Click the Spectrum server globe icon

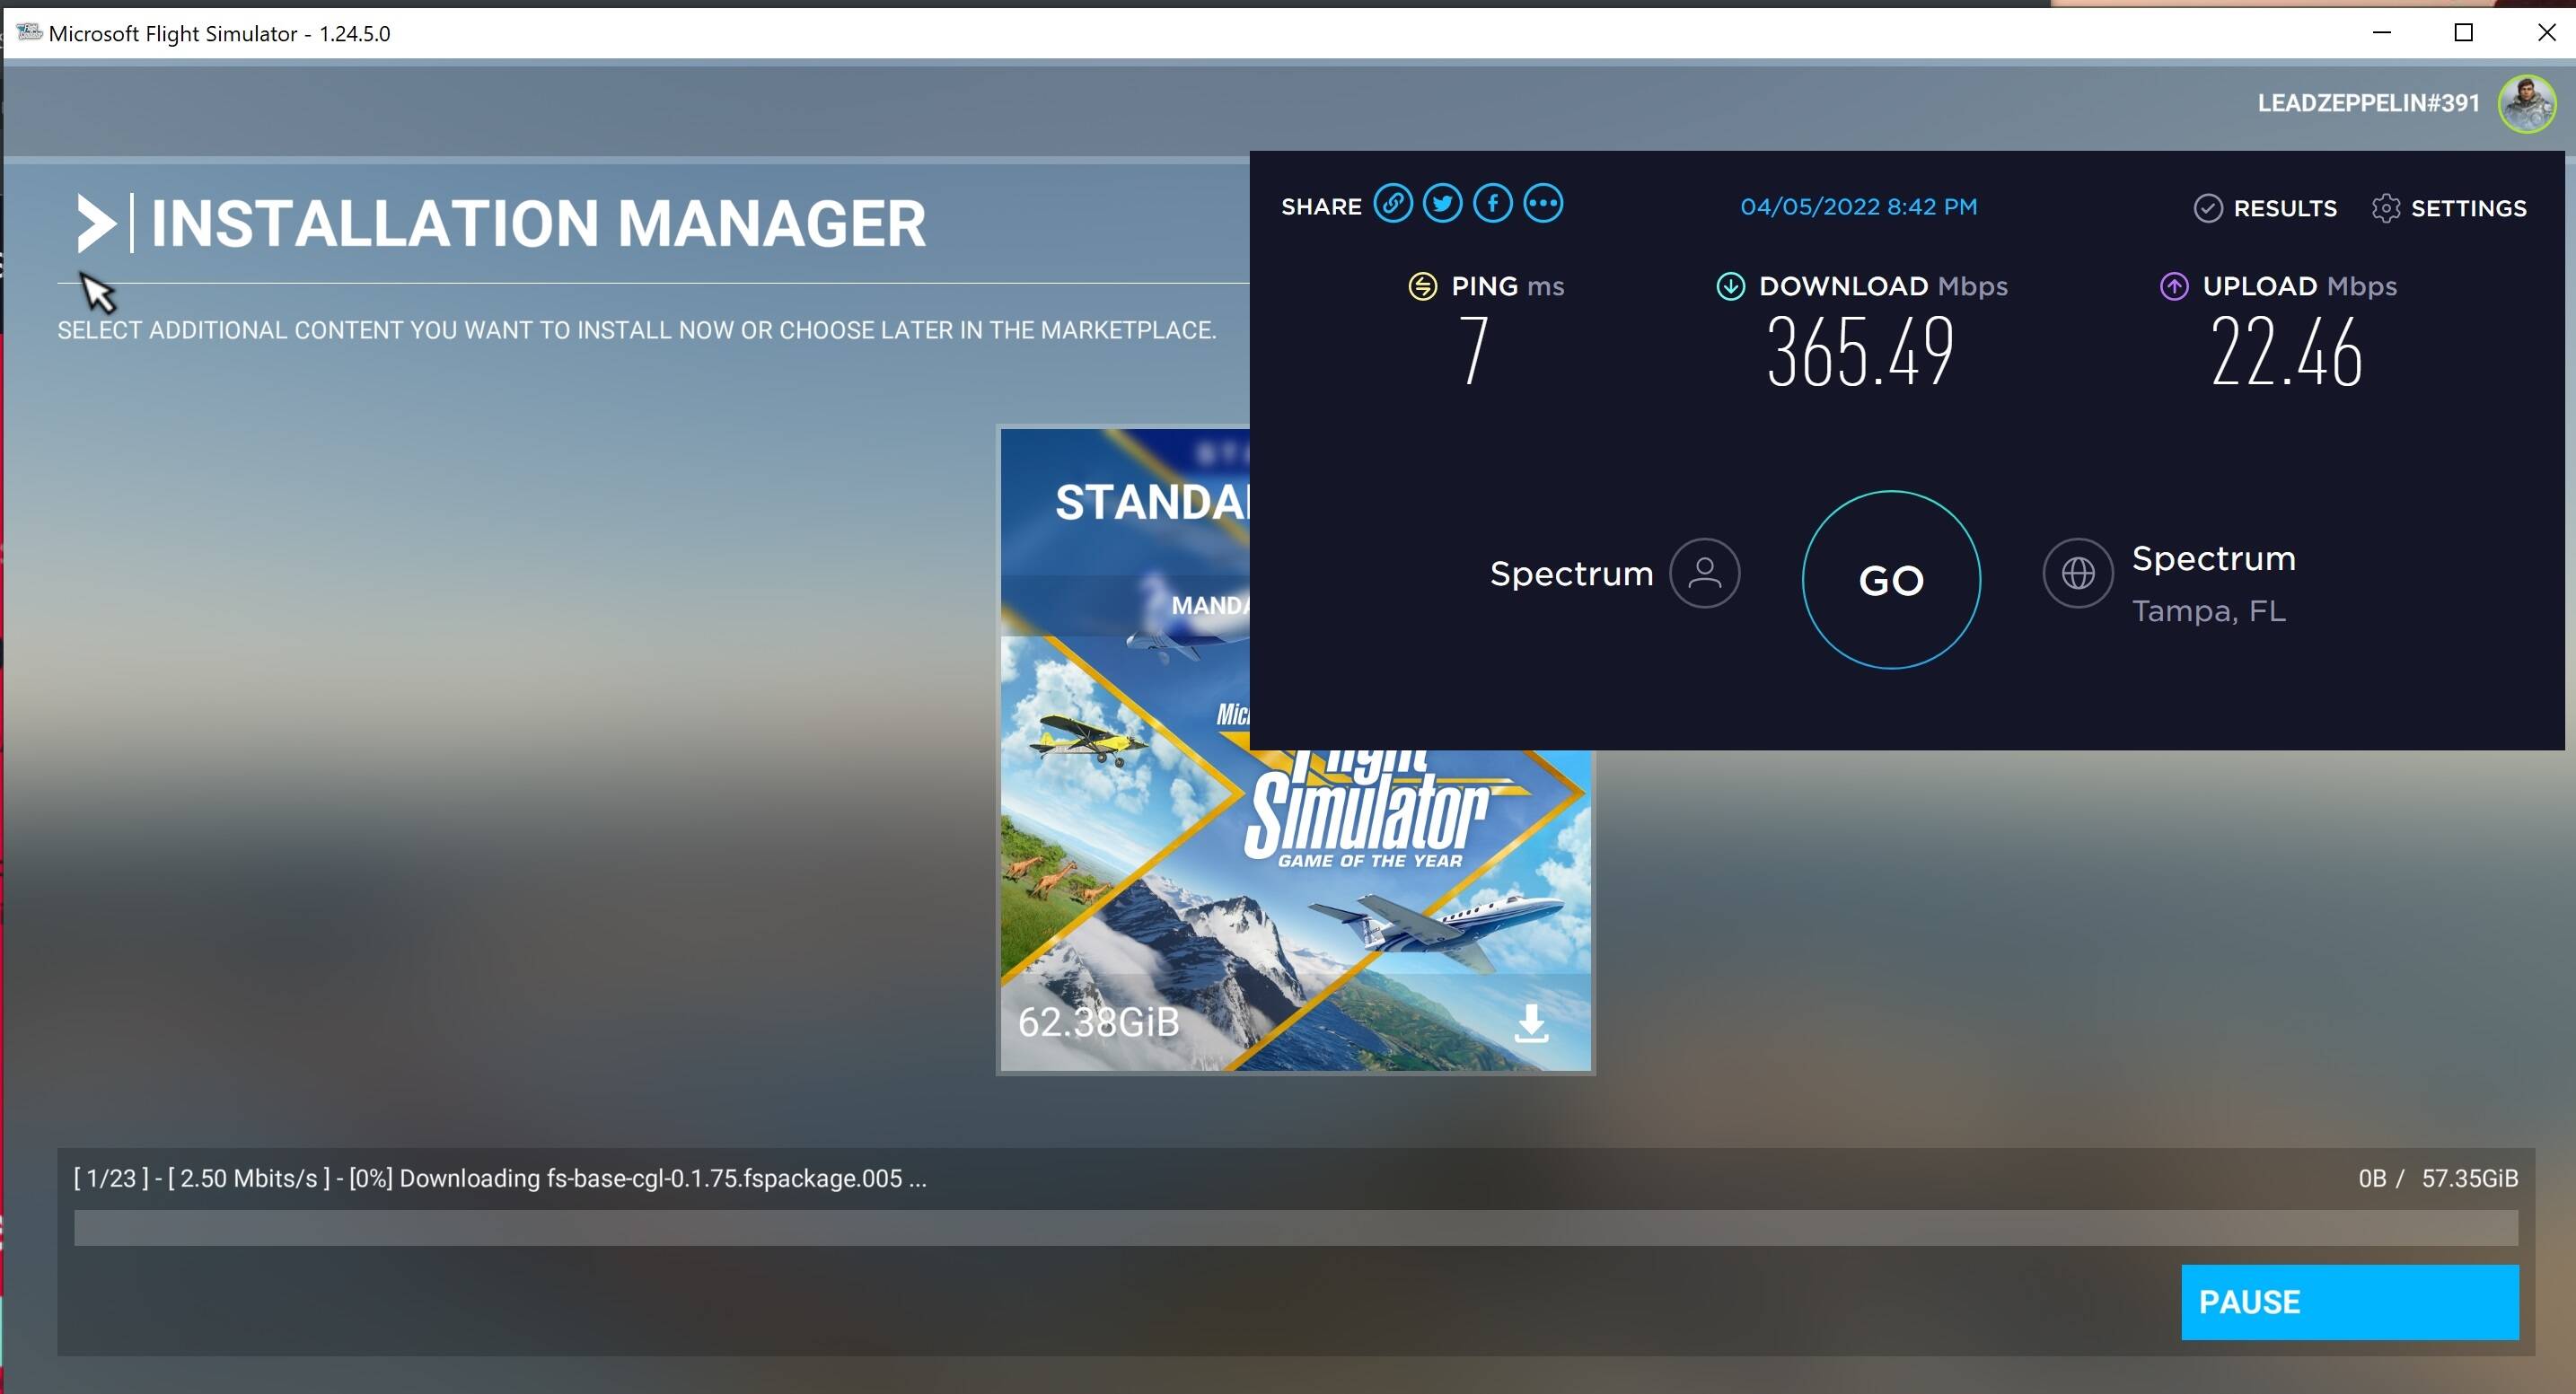(x=2078, y=573)
